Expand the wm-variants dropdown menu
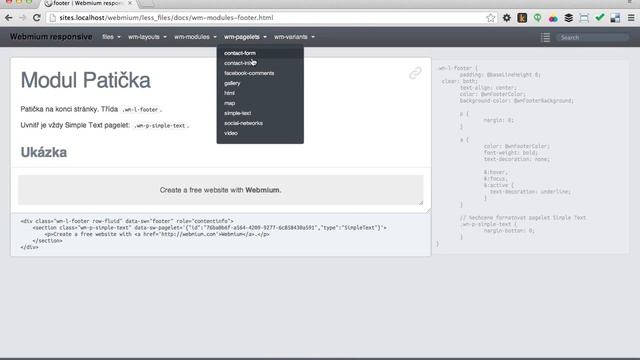The width and height of the screenshot is (640, 360). (294, 37)
